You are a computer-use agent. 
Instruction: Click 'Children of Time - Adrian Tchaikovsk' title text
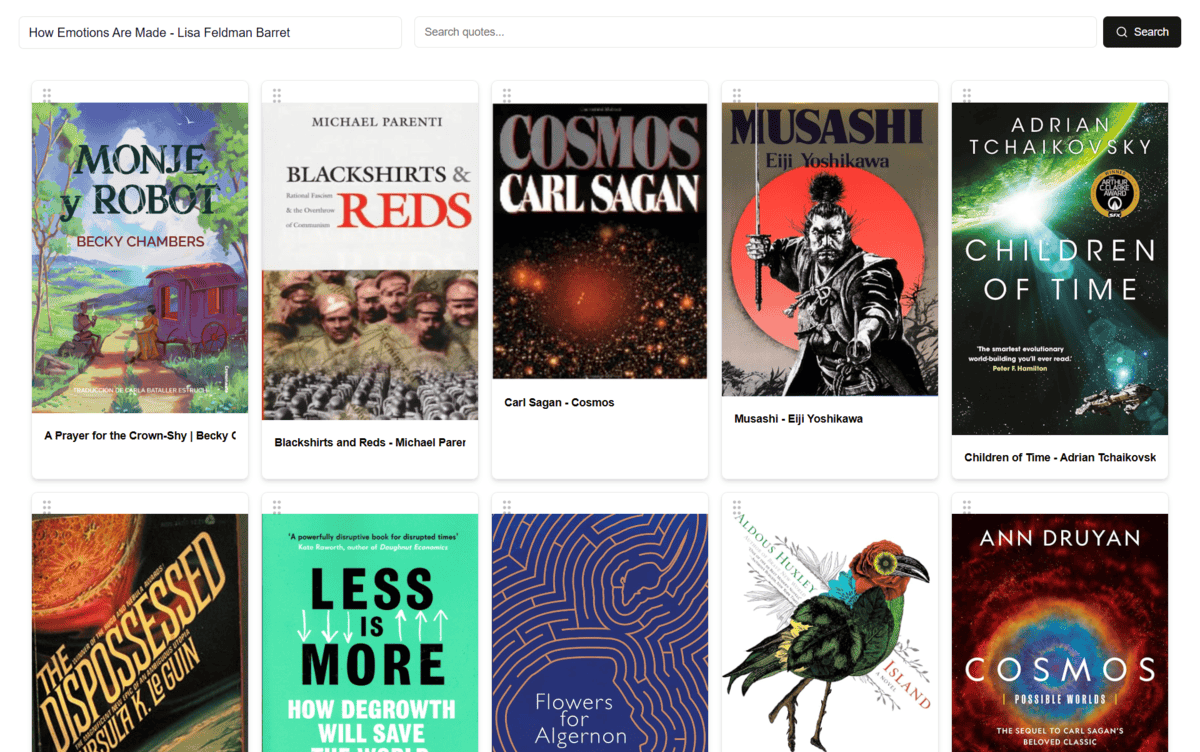(x=1060, y=457)
